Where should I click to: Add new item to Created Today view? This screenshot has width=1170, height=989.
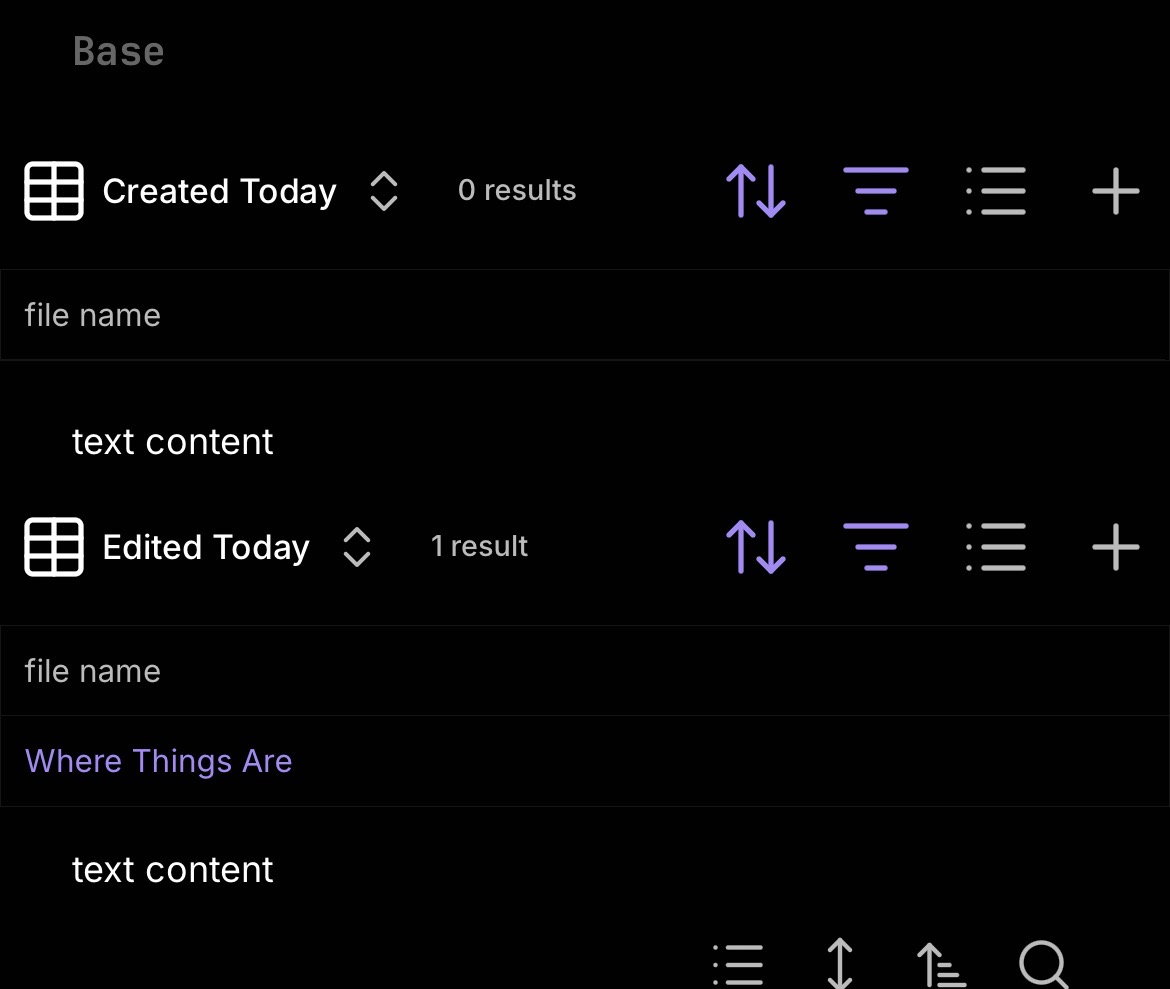1116,191
